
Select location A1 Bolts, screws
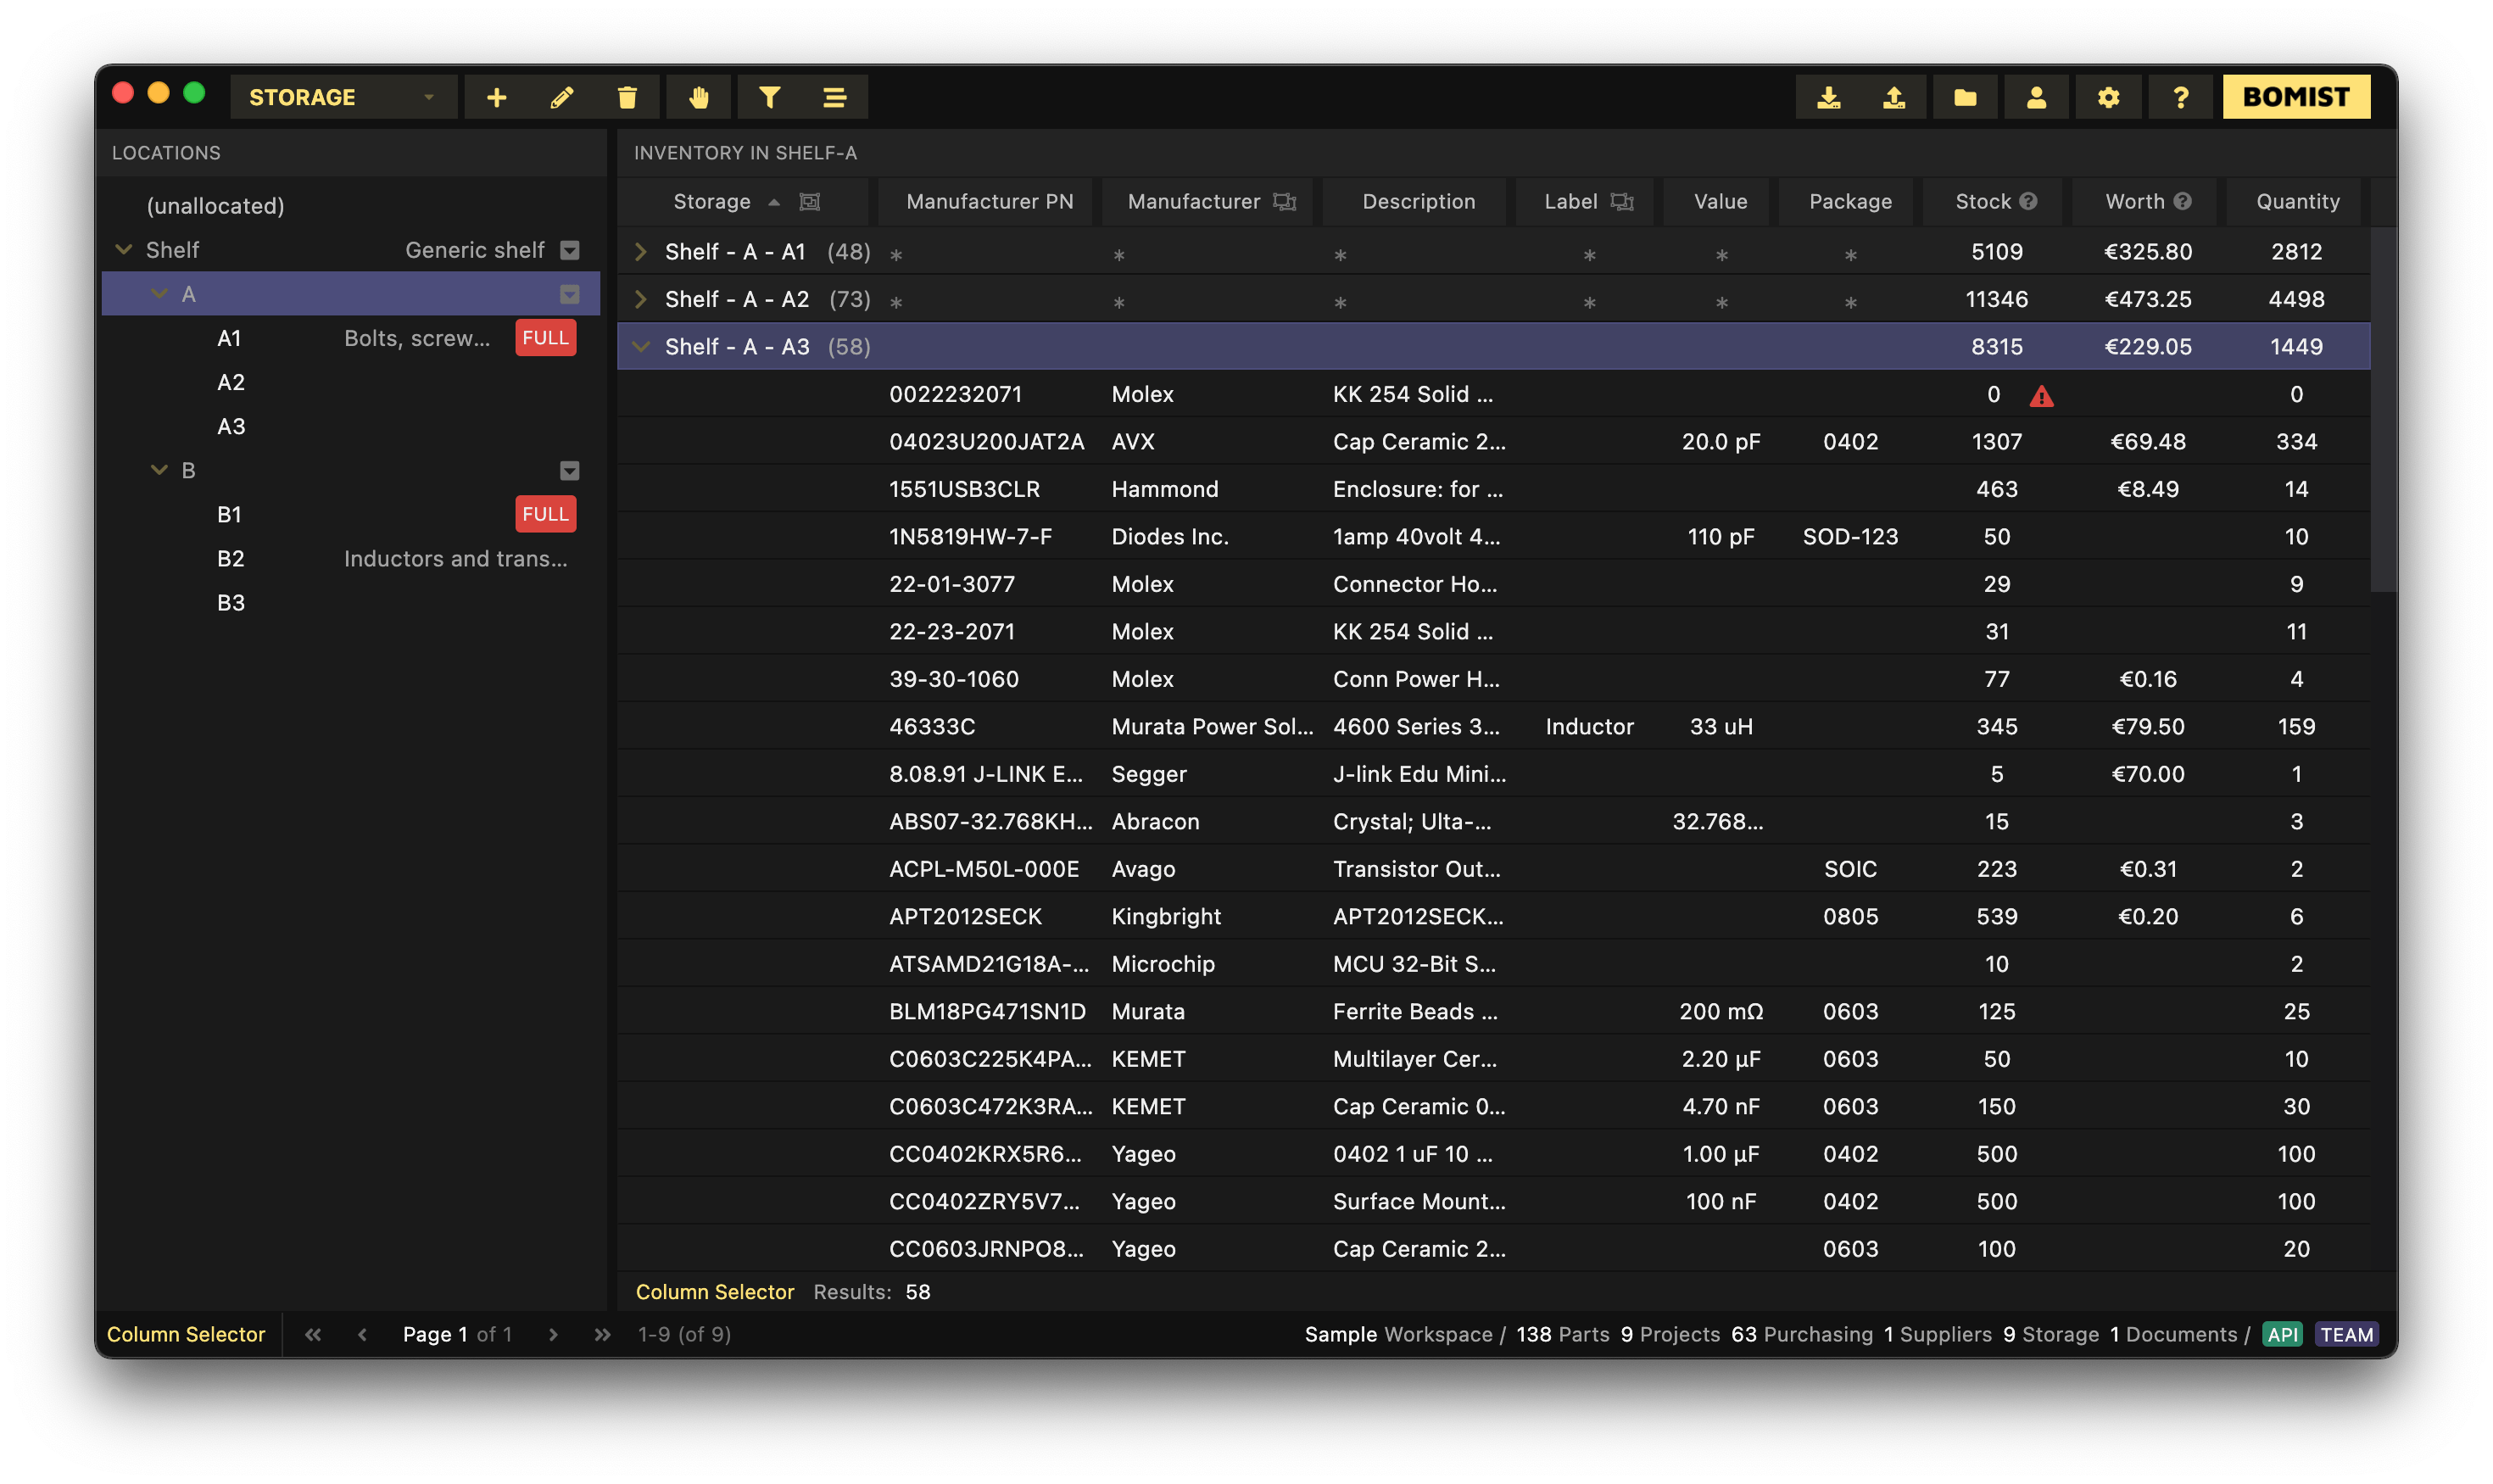(351, 338)
